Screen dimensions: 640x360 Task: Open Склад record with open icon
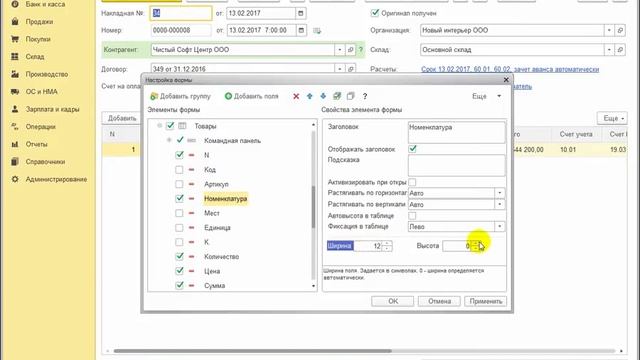coord(620,50)
